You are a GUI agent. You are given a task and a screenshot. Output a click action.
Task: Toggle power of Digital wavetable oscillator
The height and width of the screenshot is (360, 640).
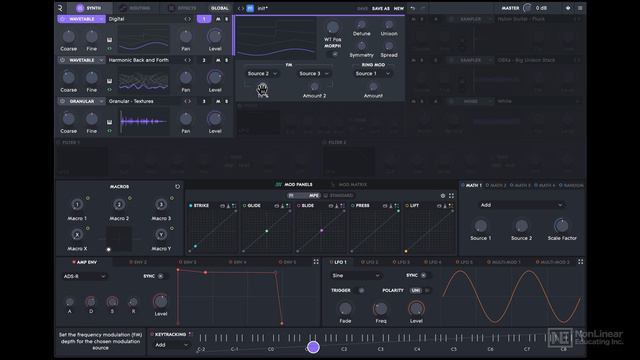point(62,19)
